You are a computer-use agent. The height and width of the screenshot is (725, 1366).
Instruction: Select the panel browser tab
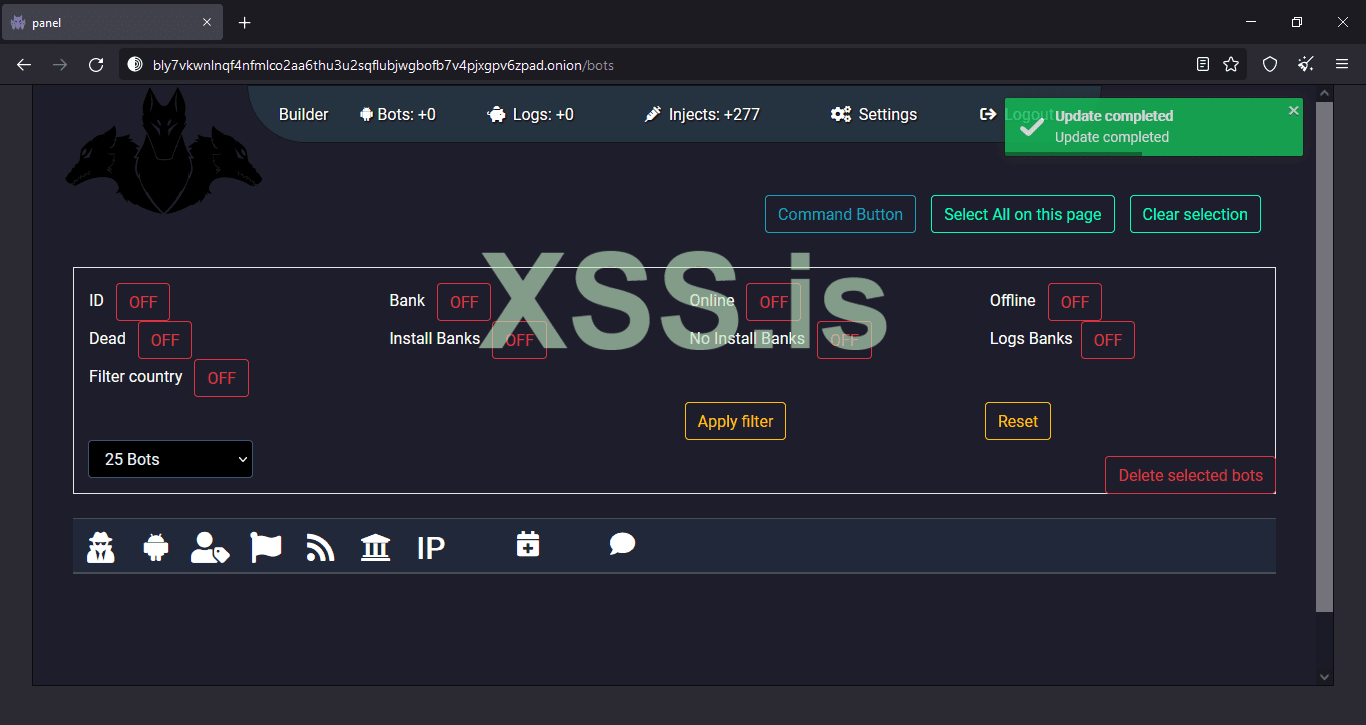[x=111, y=22]
